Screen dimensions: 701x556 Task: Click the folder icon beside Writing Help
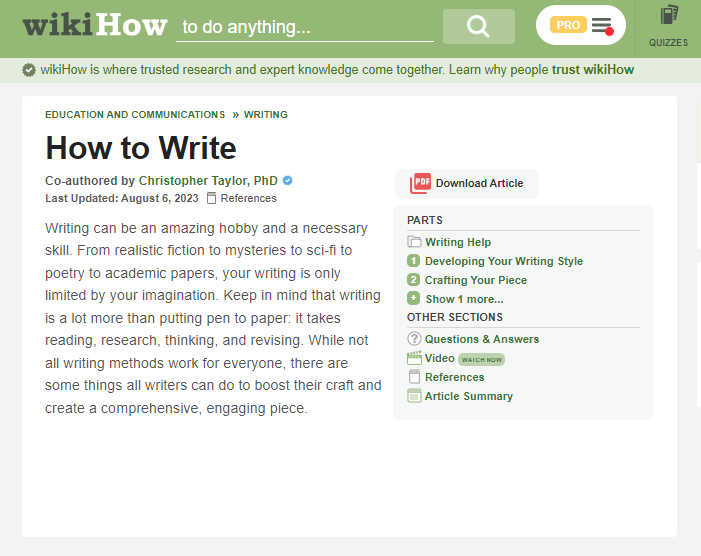[x=414, y=242]
